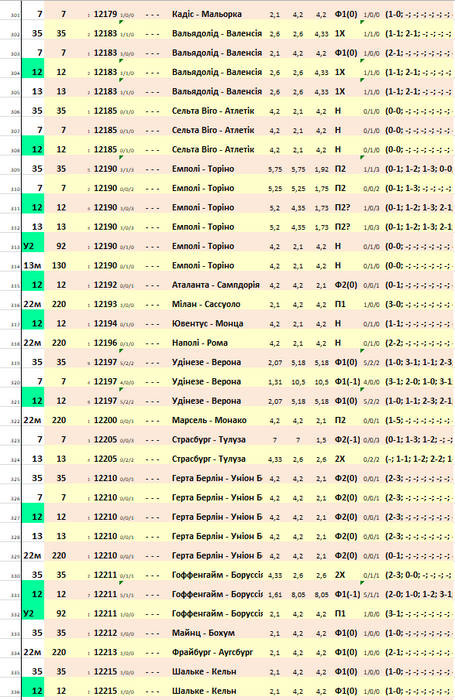This screenshot has height=700, width=455.
Task: Select the cell 'Наполі - Рома'
Action: coord(200,343)
